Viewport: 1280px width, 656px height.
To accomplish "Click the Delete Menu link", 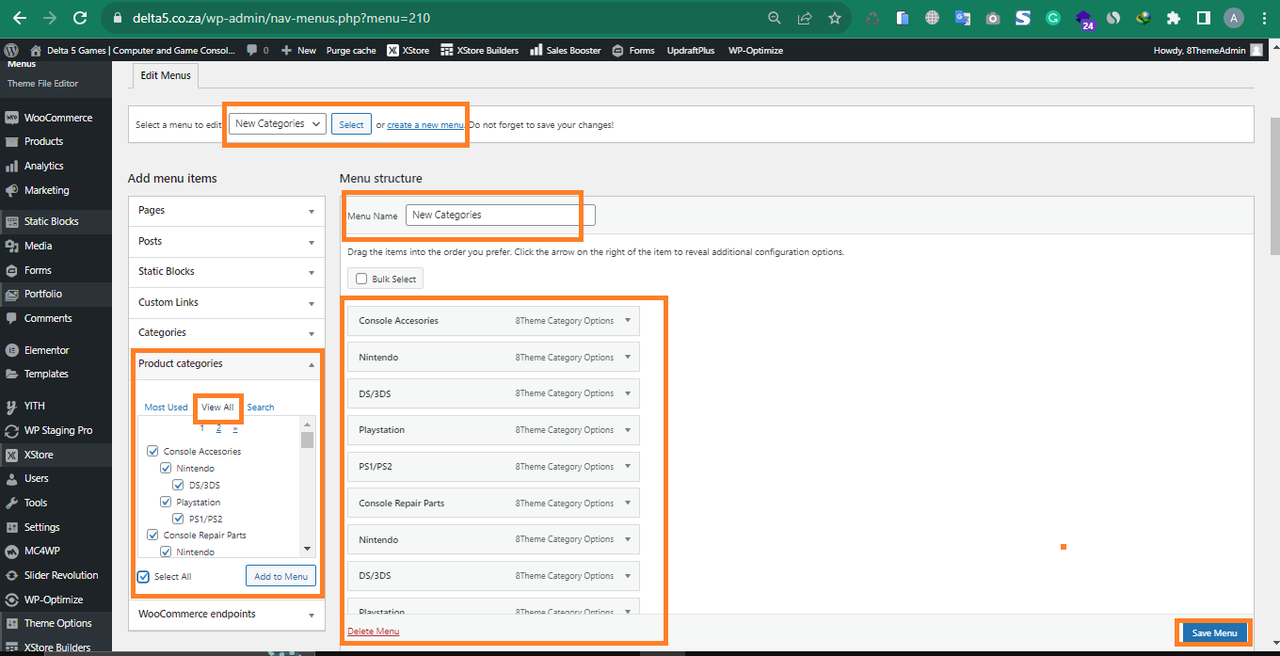I will [x=373, y=631].
